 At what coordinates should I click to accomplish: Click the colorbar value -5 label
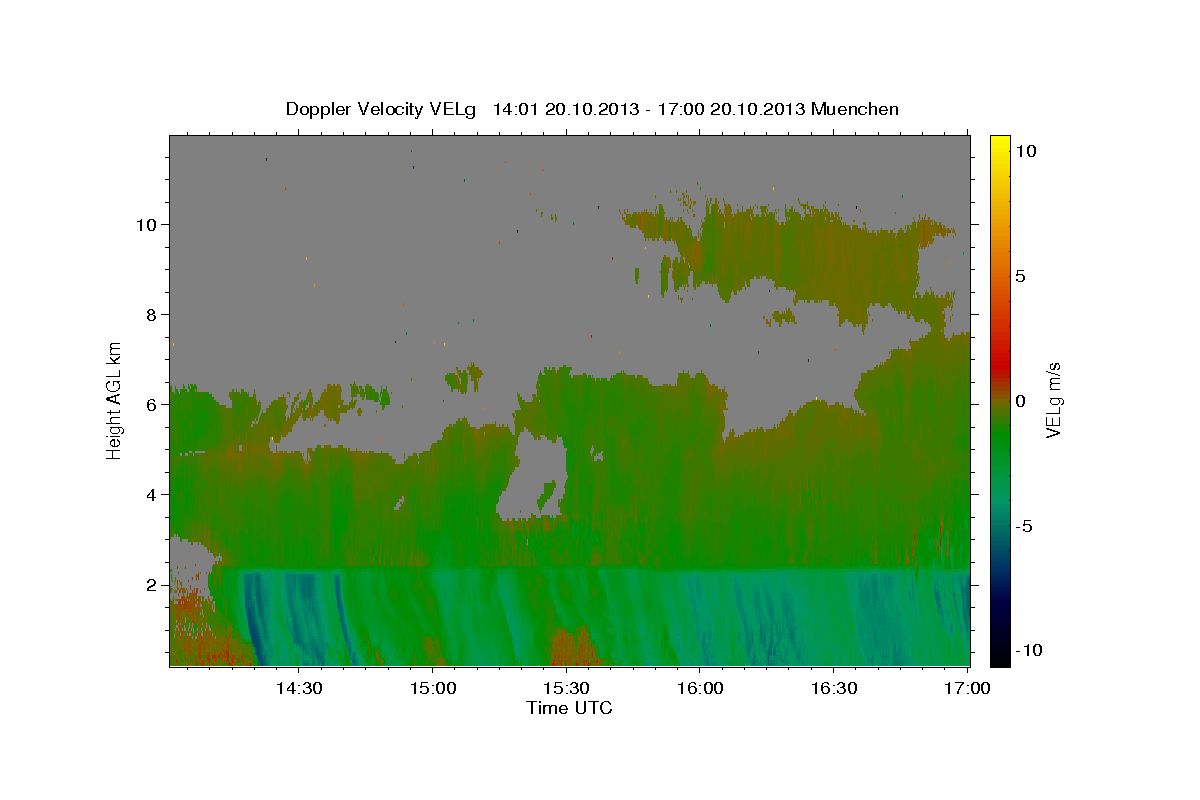(1024, 526)
